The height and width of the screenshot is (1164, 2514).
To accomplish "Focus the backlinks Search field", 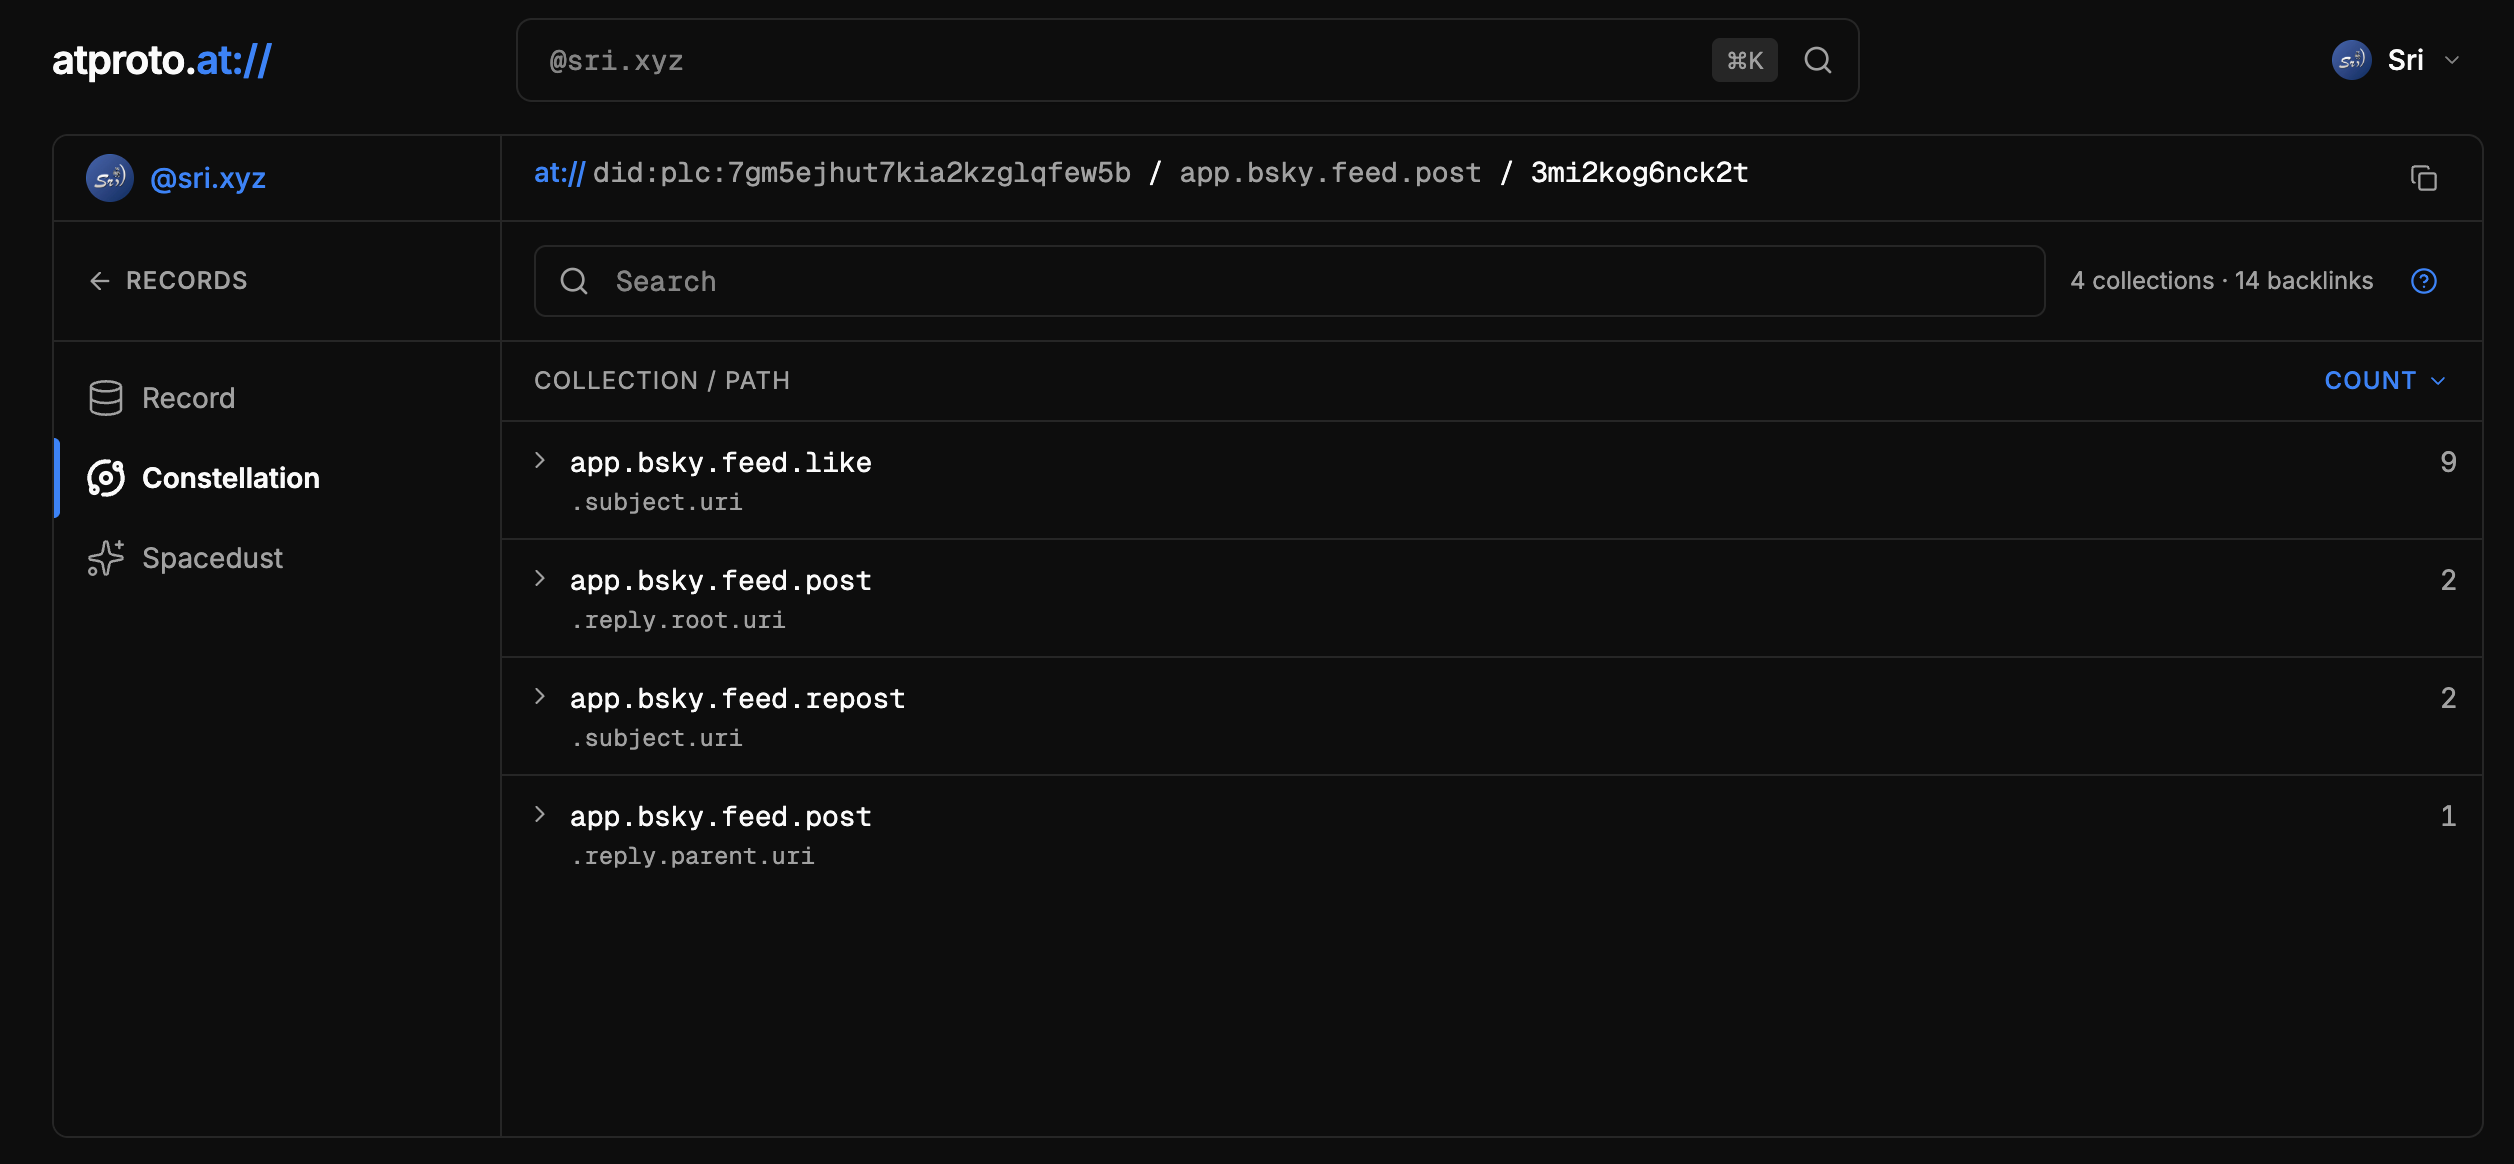I will click(x=1290, y=281).
